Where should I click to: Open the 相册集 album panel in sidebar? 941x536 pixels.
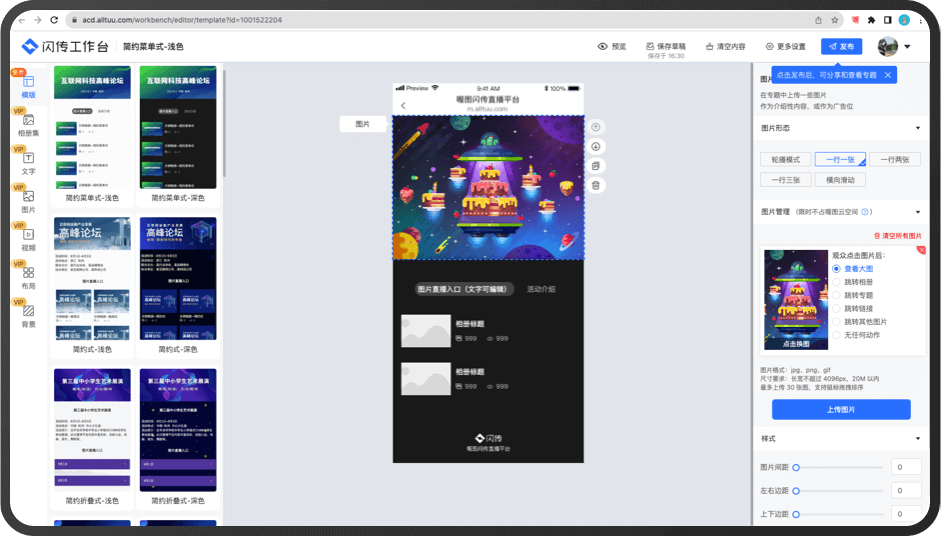(28, 125)
